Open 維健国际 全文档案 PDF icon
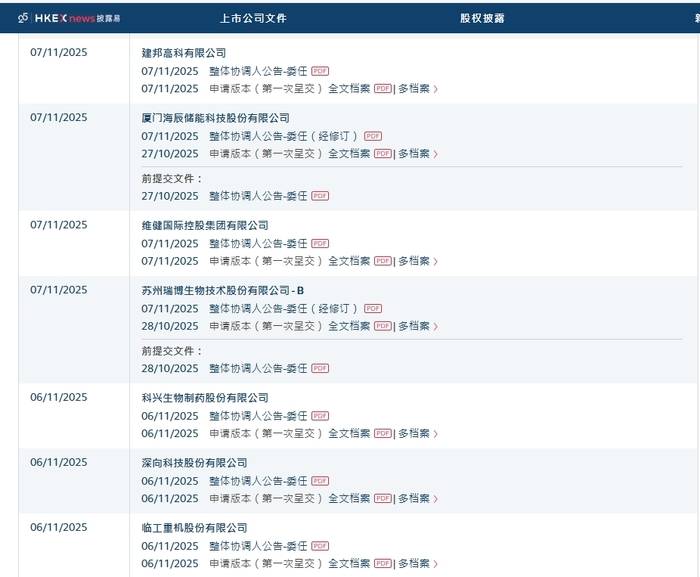 [x=382, y=261]
